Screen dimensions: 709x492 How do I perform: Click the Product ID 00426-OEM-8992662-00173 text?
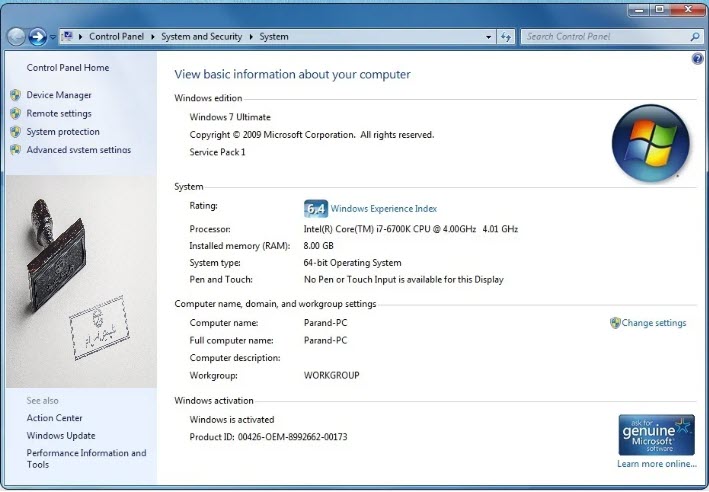(268, 437)
